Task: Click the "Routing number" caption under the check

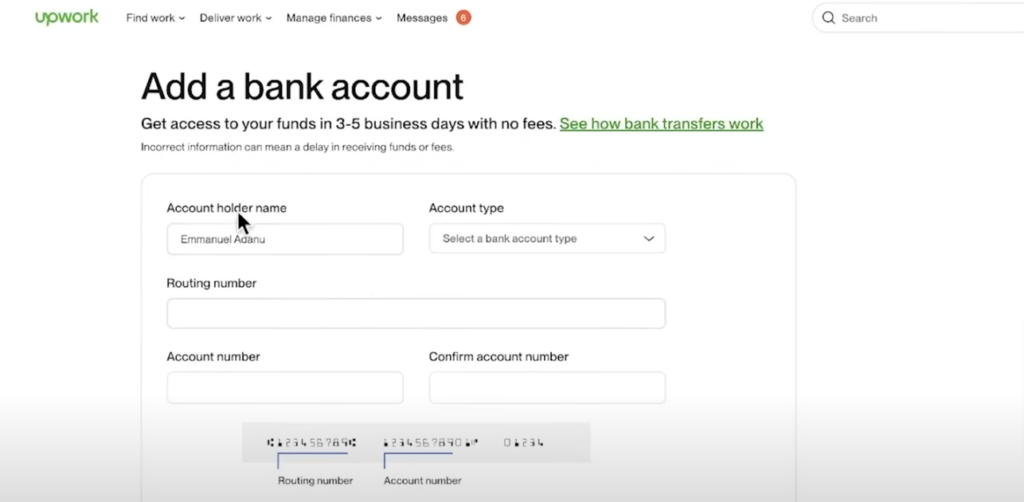Action: (x=315, y=481)
